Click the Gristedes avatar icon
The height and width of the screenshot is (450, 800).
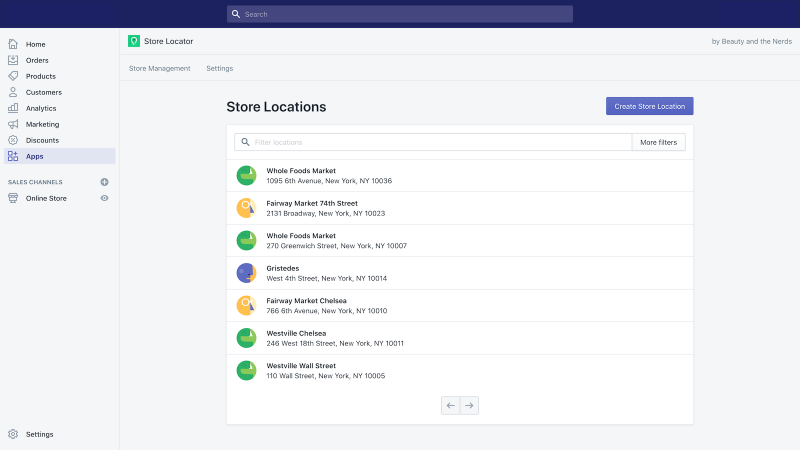[x=246, y=273]
